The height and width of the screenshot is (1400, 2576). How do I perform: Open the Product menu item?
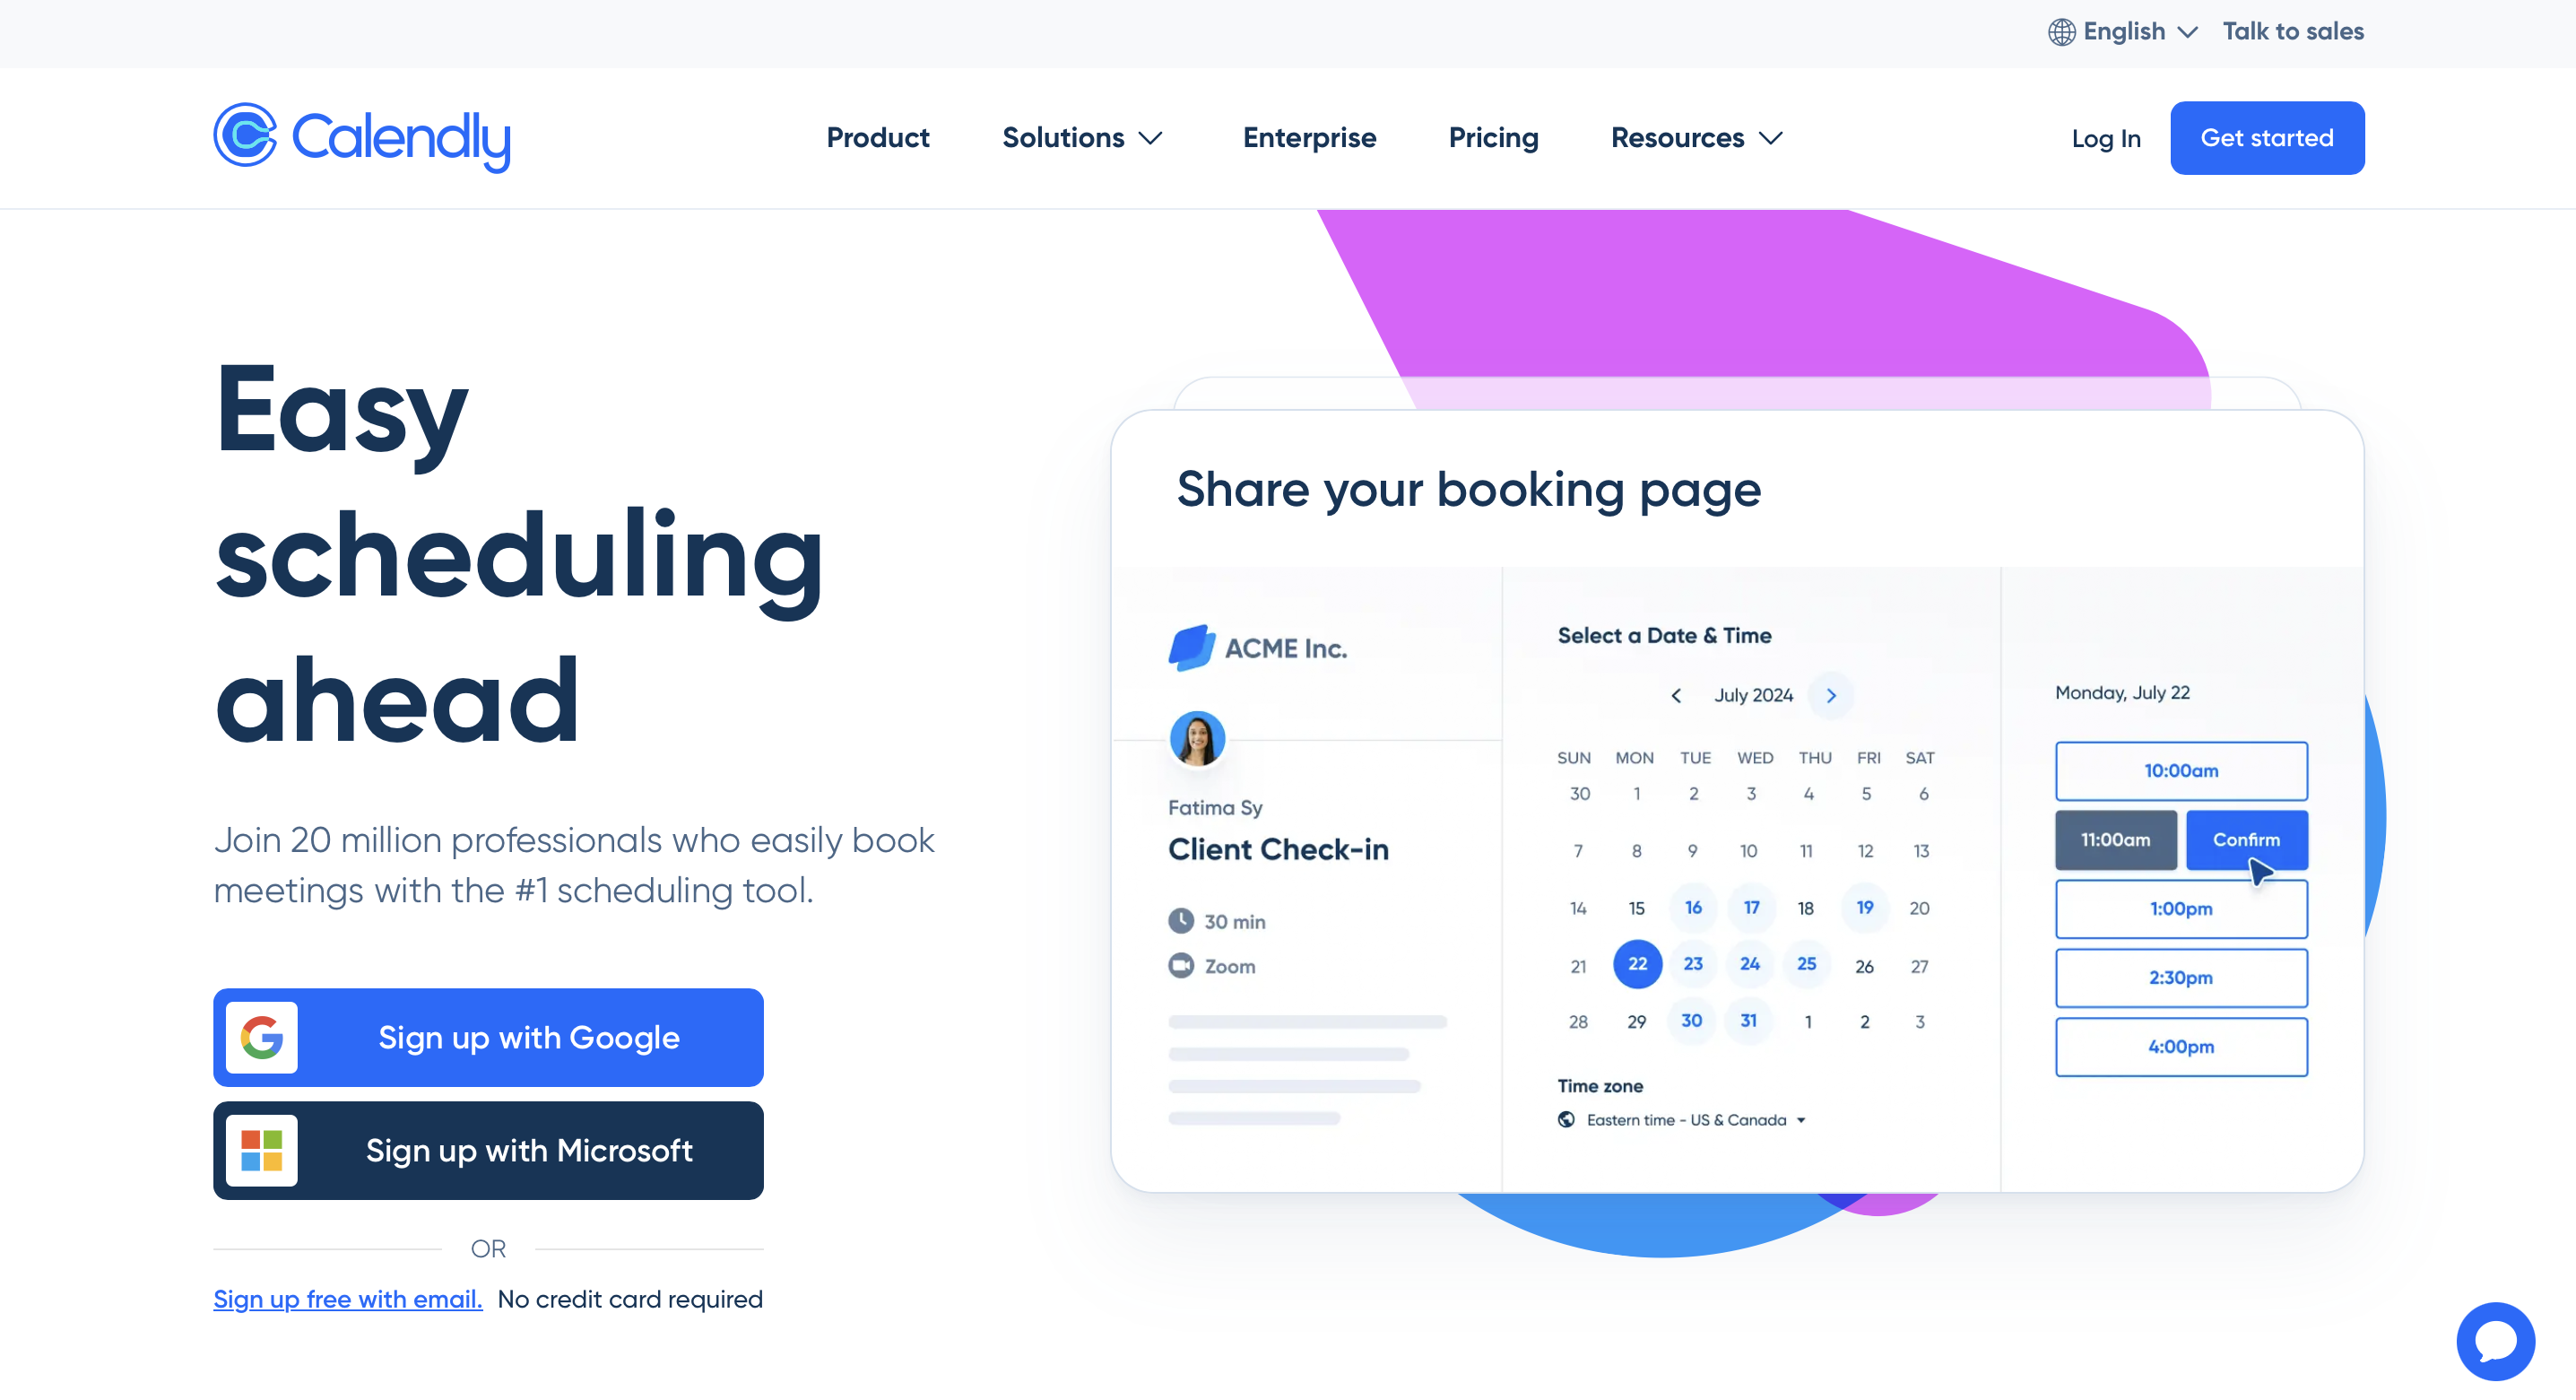click(879, 138)
